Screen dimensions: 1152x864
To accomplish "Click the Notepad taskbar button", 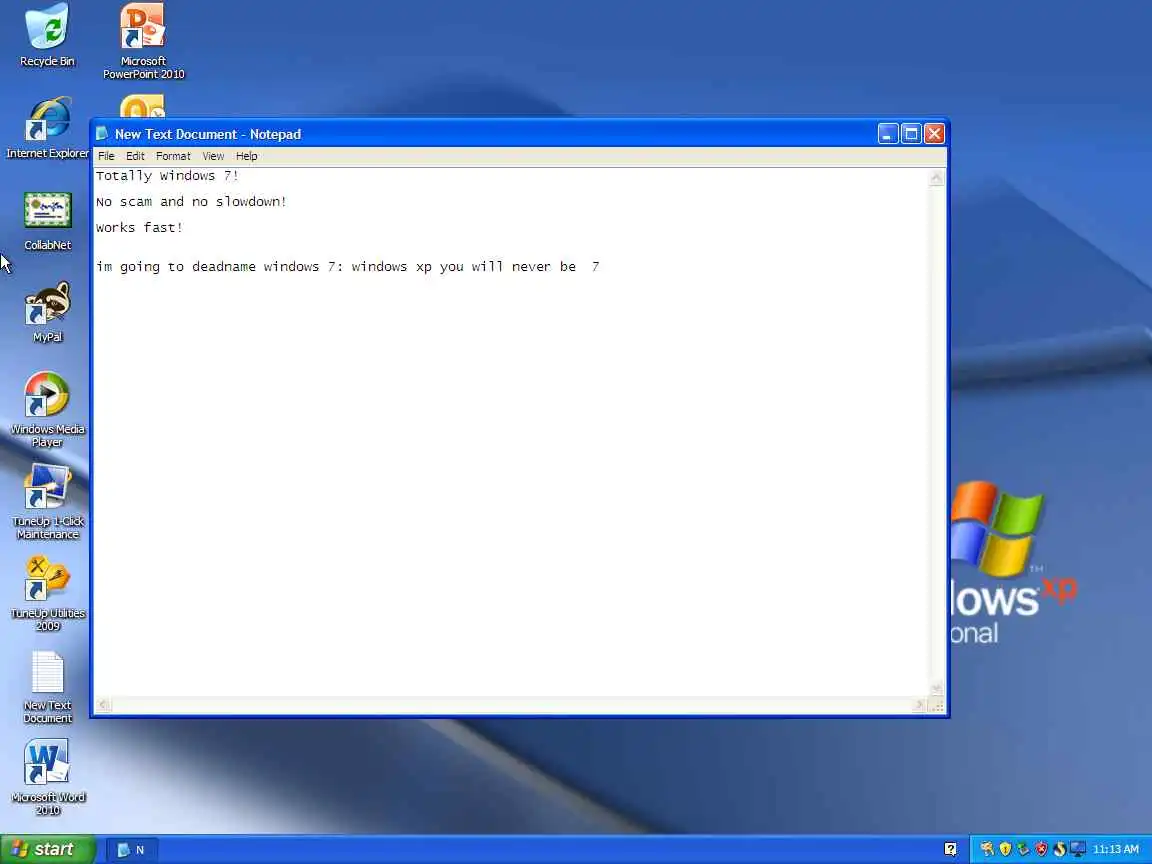I will 134,850.
